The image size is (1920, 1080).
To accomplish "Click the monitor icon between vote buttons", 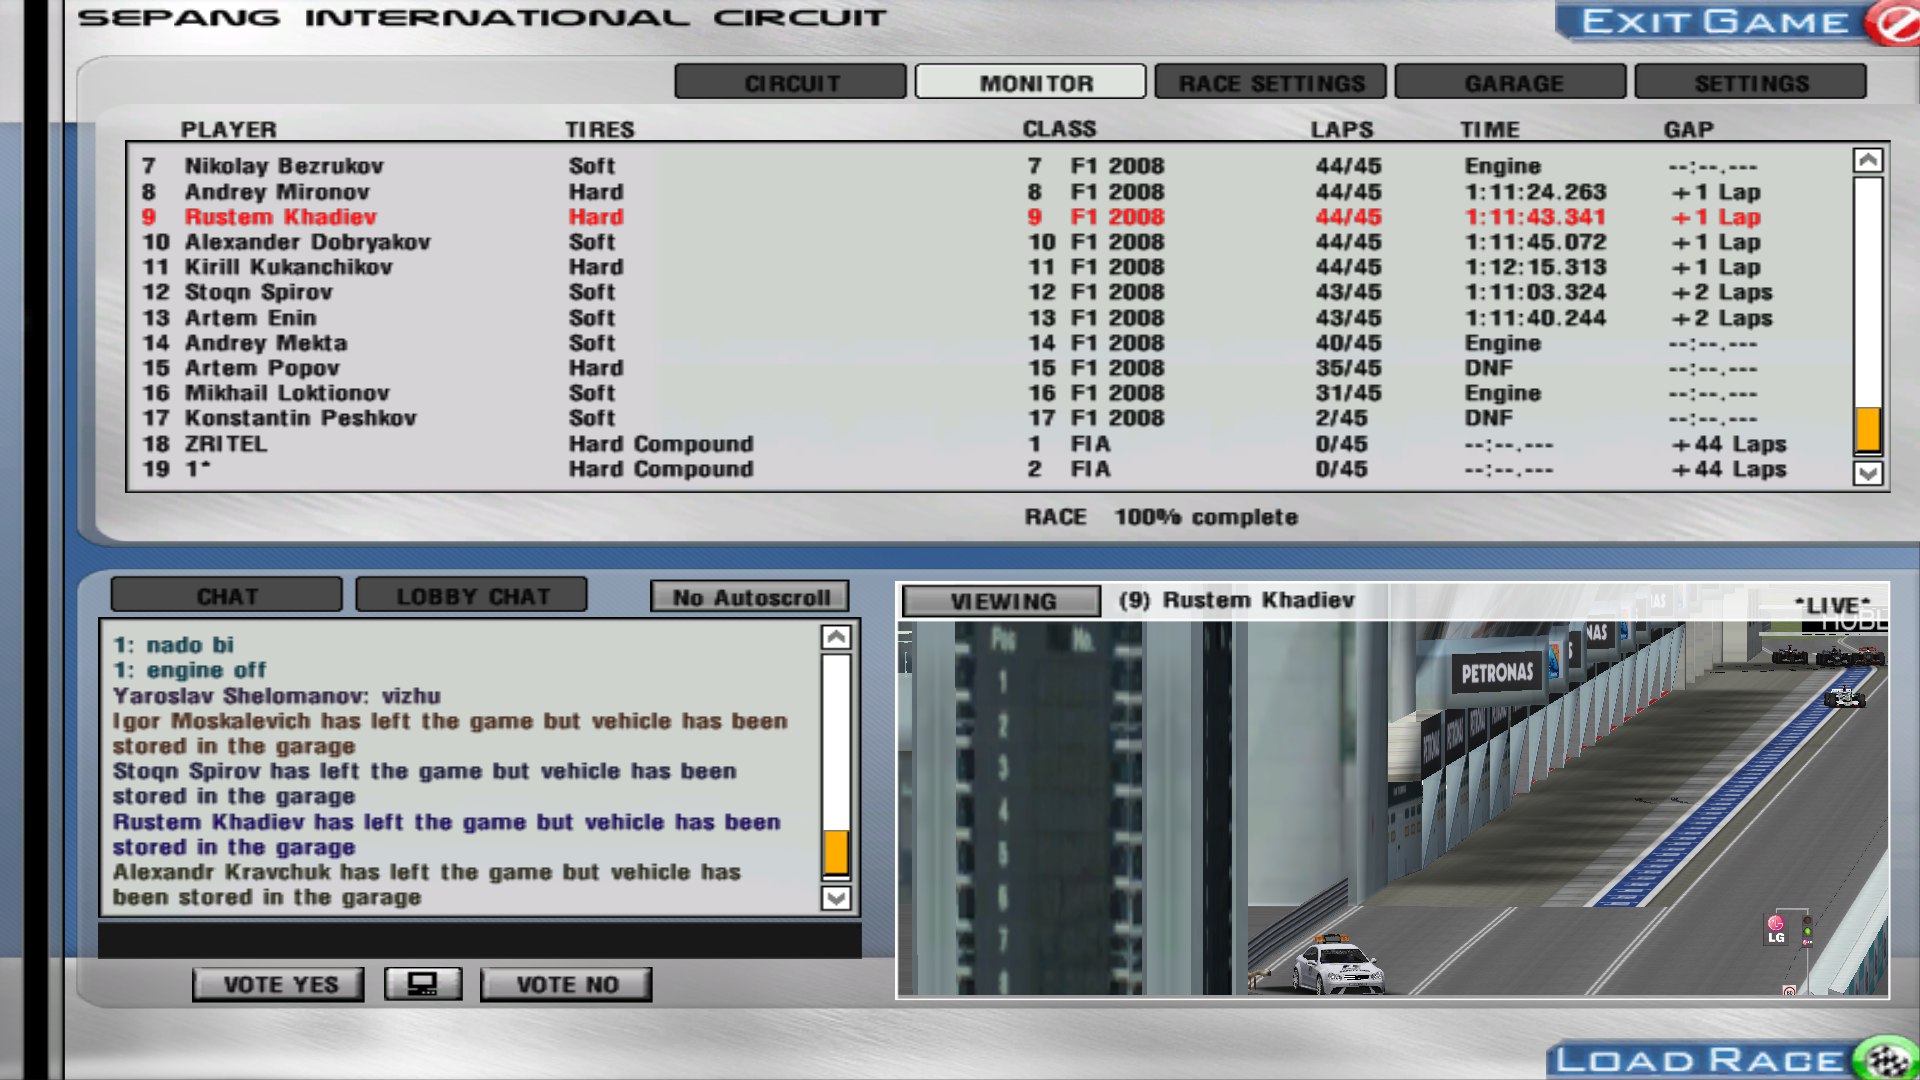I will coord(423,984).
